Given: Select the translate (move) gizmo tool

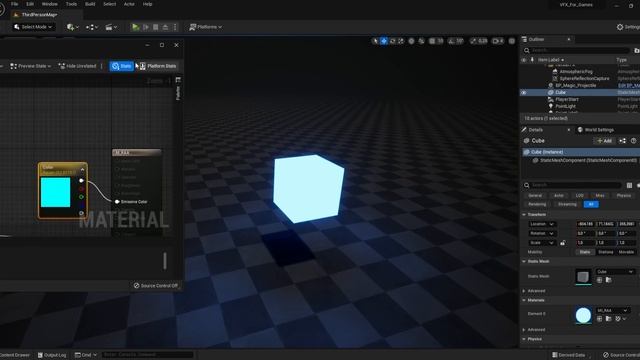Looking at the screenshot, I should [x=384, y=41].
